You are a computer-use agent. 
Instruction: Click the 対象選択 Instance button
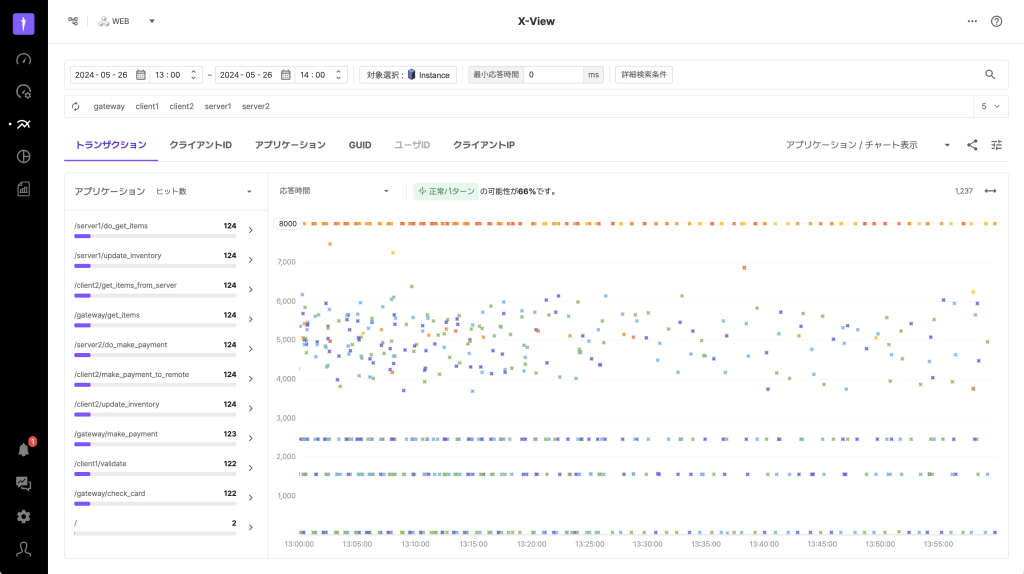[408, 75]
